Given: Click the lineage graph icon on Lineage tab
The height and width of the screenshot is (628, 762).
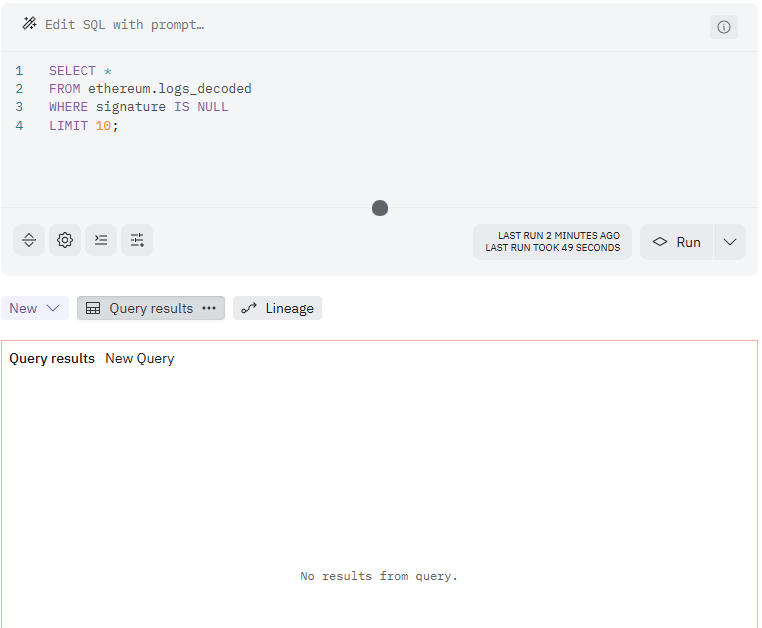Looking at the screenshot, I should (249, 308).
